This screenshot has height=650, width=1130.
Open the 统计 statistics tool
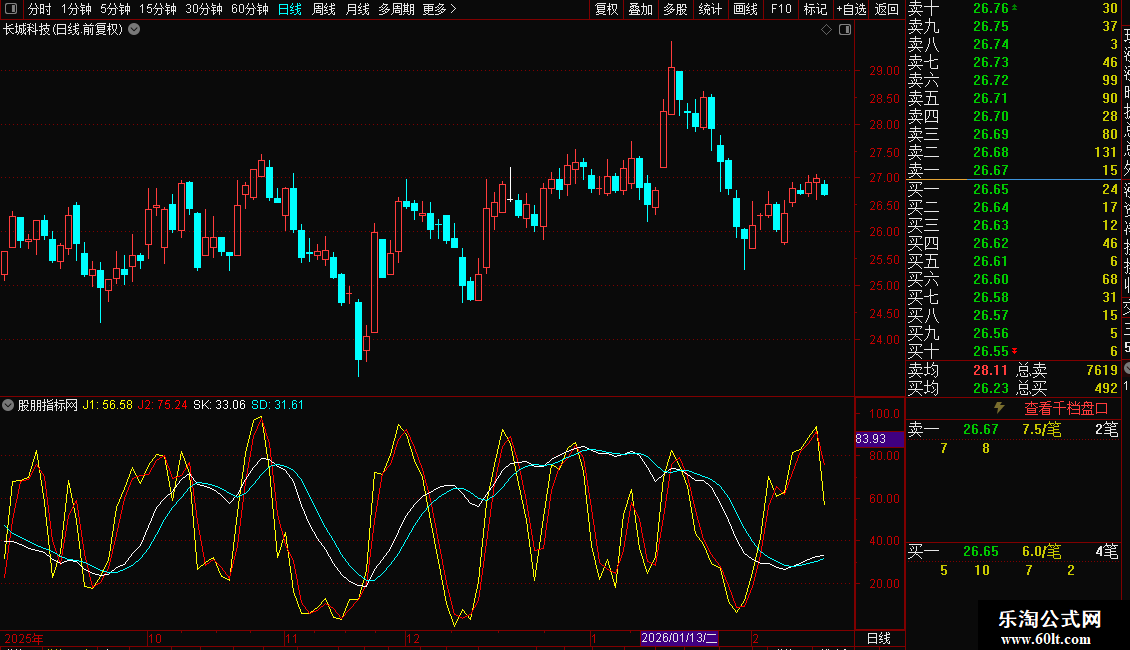710,9
